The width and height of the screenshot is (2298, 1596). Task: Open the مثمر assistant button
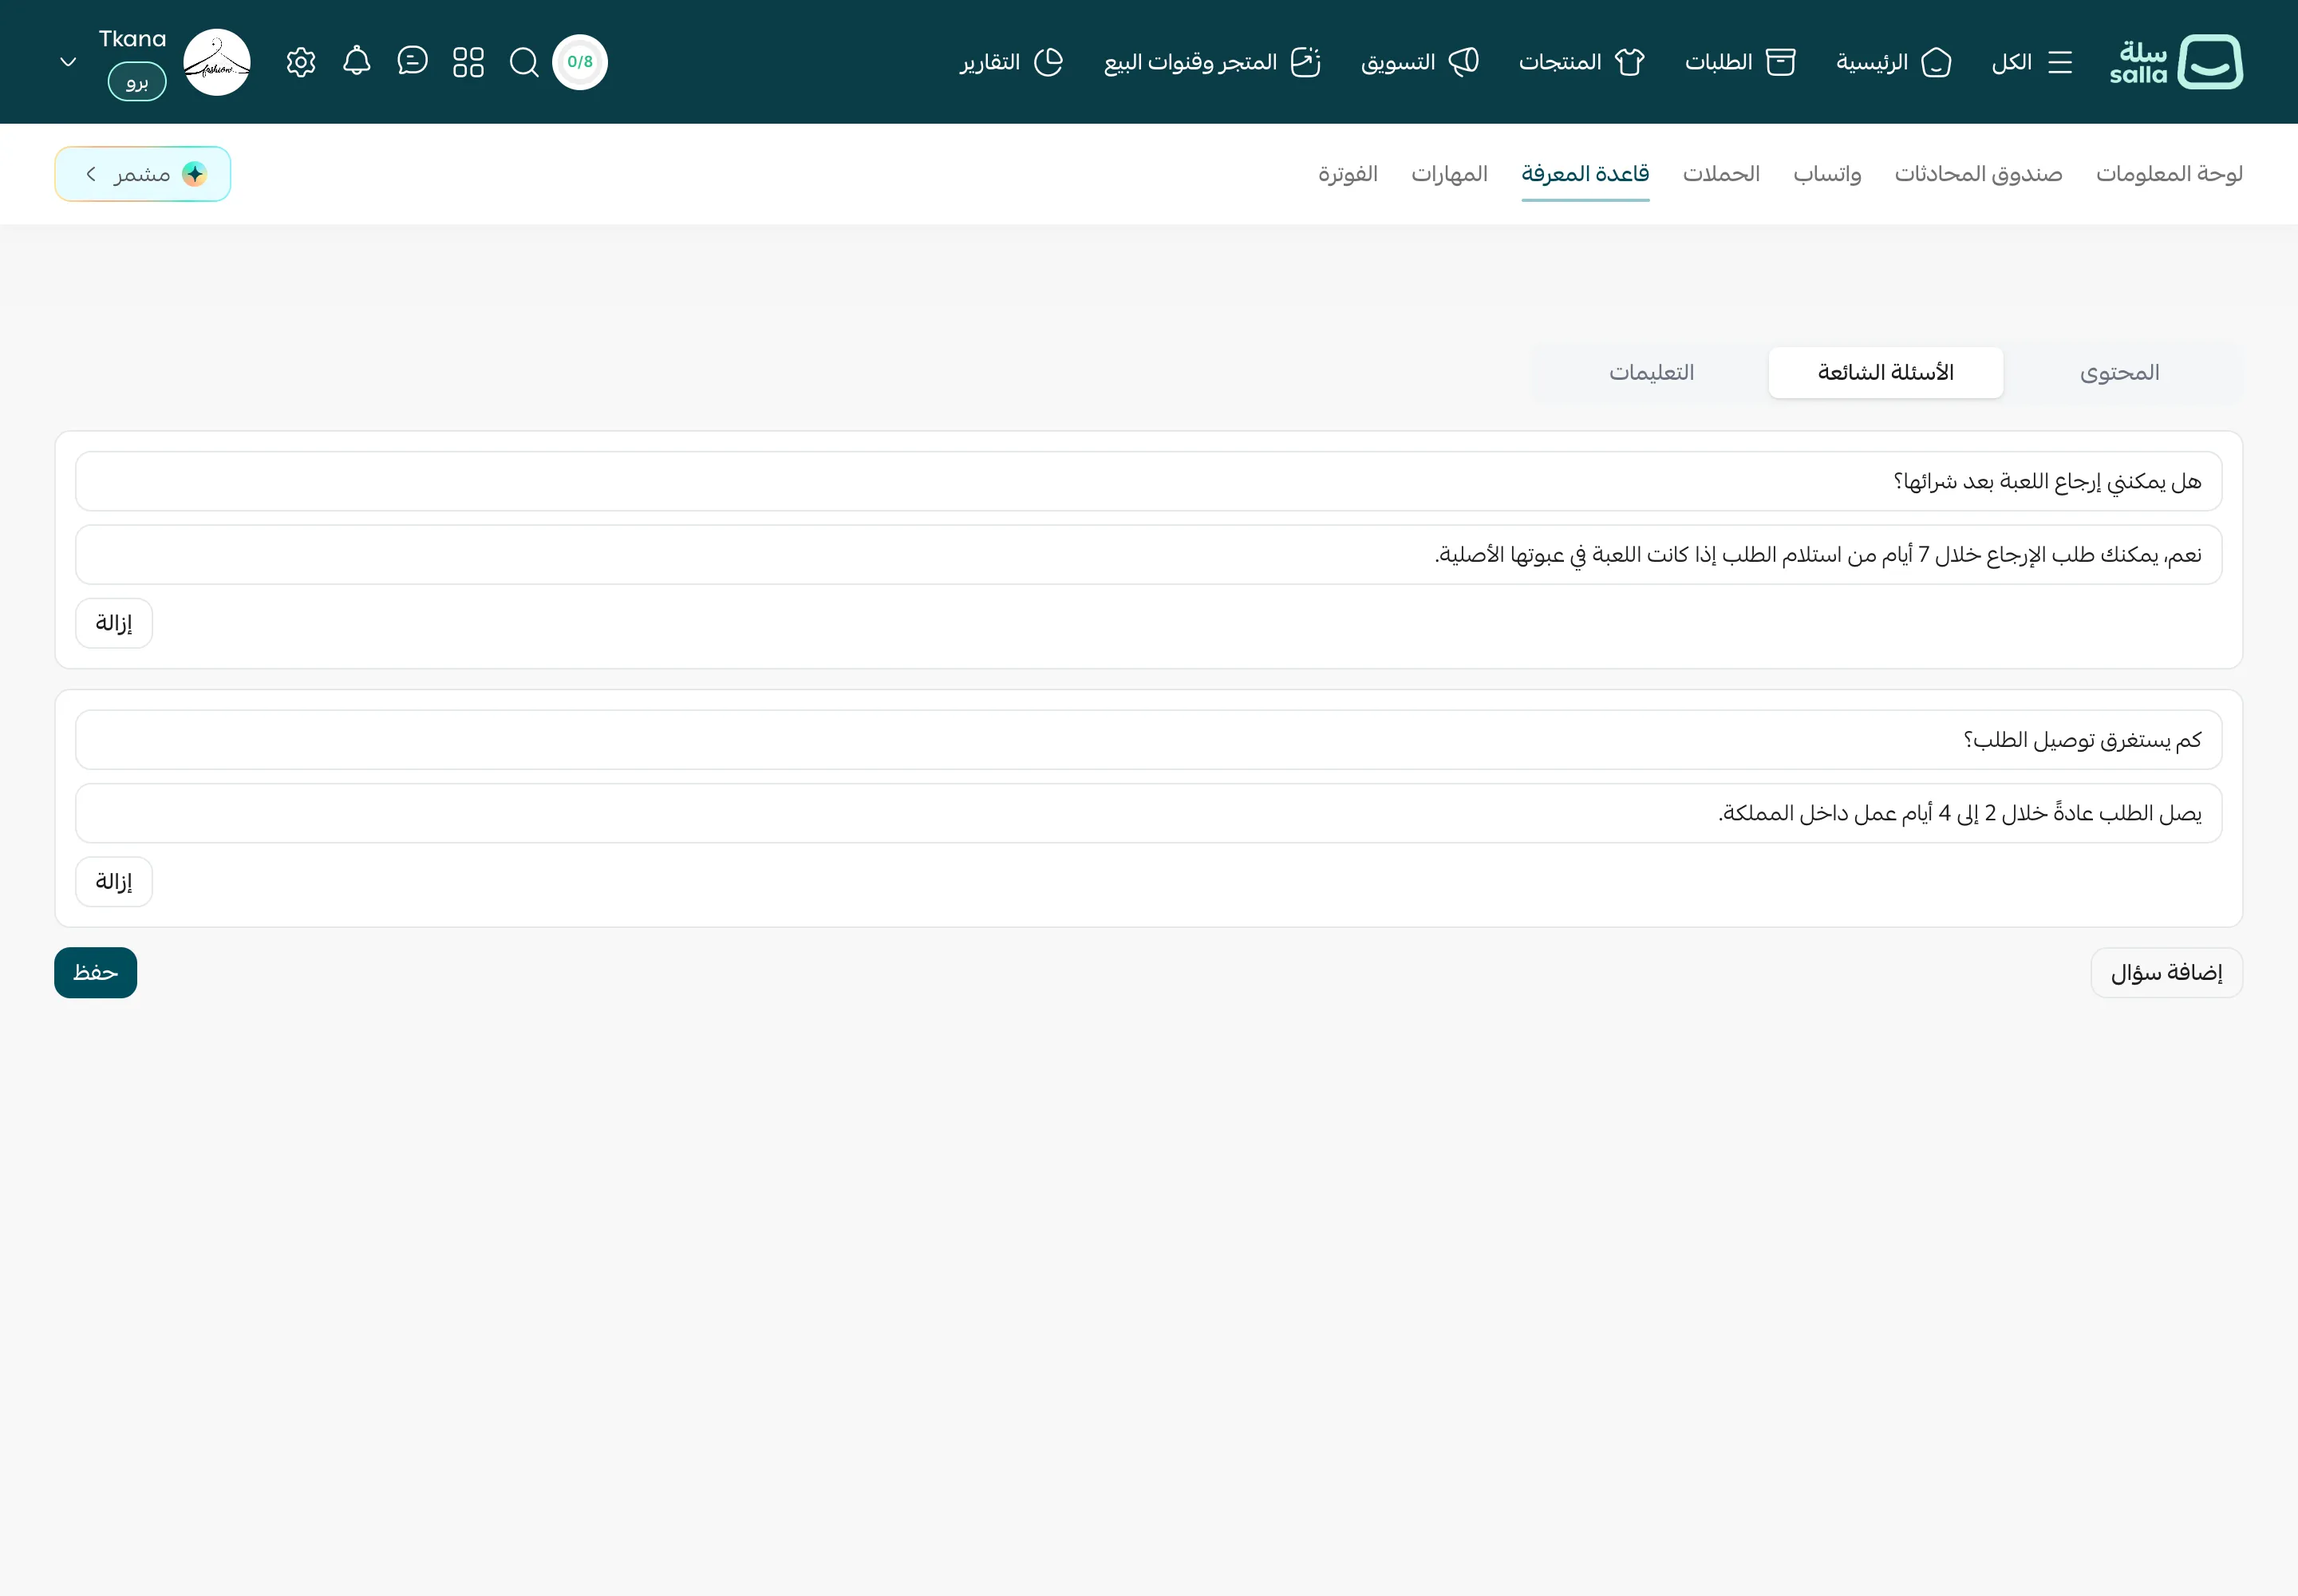(x=143, y=174)
